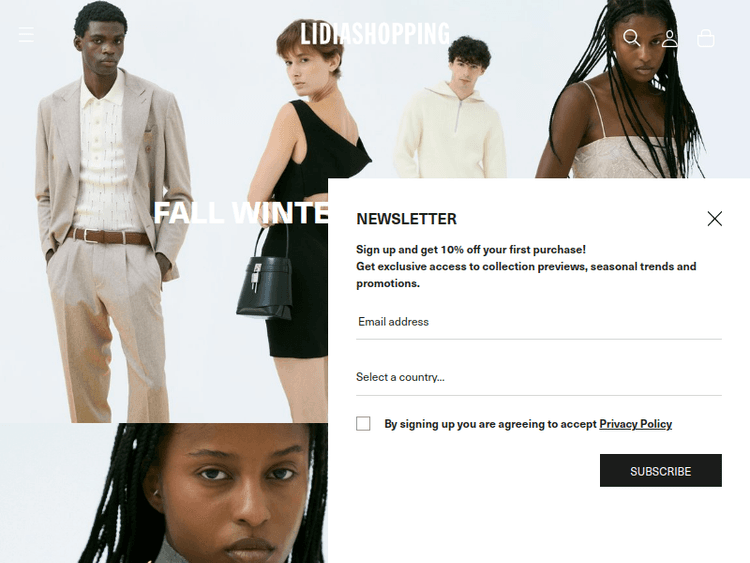Open the Privacy Policy link

click(635, 424)
